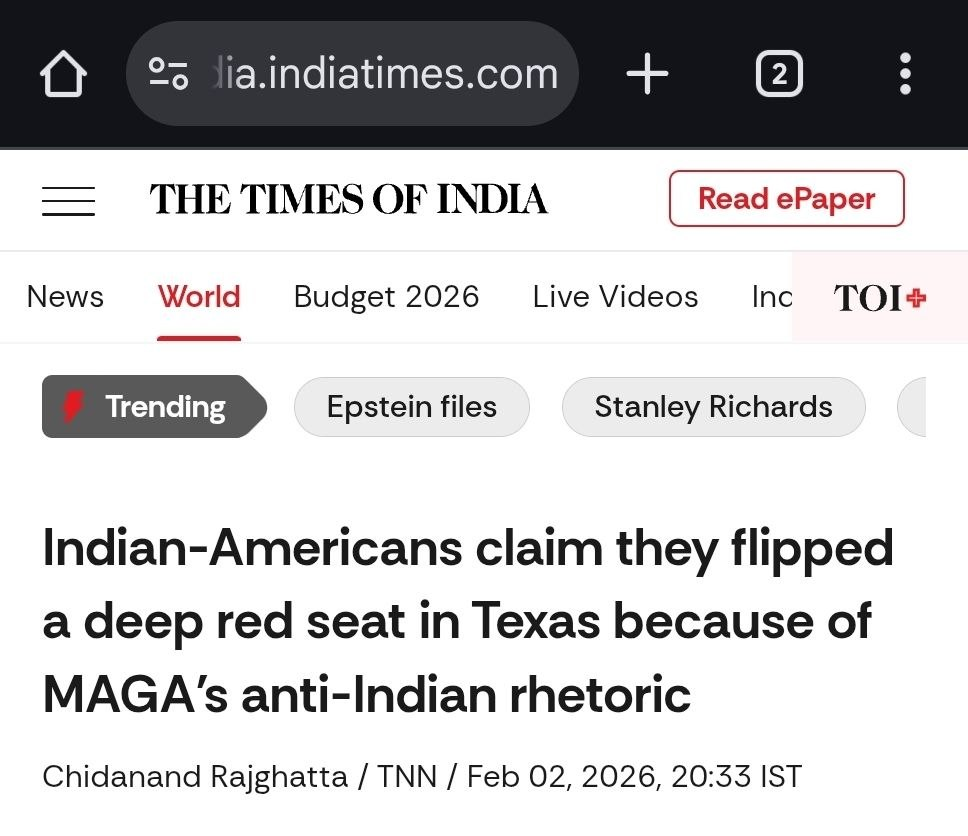Viewport: 968px width, 836px height.
Task: Tap the browser home icon
Action: [x=63, y=74]
